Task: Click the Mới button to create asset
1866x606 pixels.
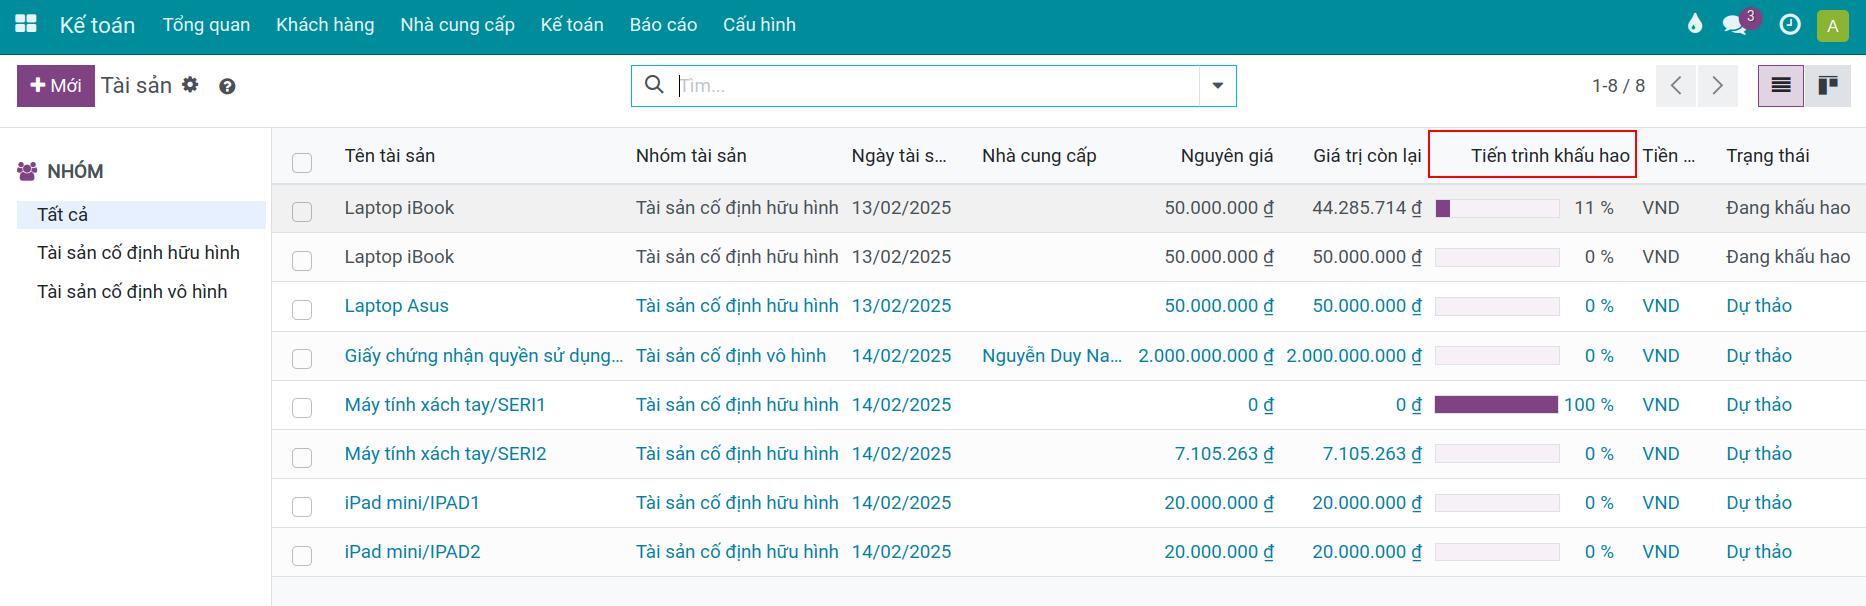Action: [56, 86]
